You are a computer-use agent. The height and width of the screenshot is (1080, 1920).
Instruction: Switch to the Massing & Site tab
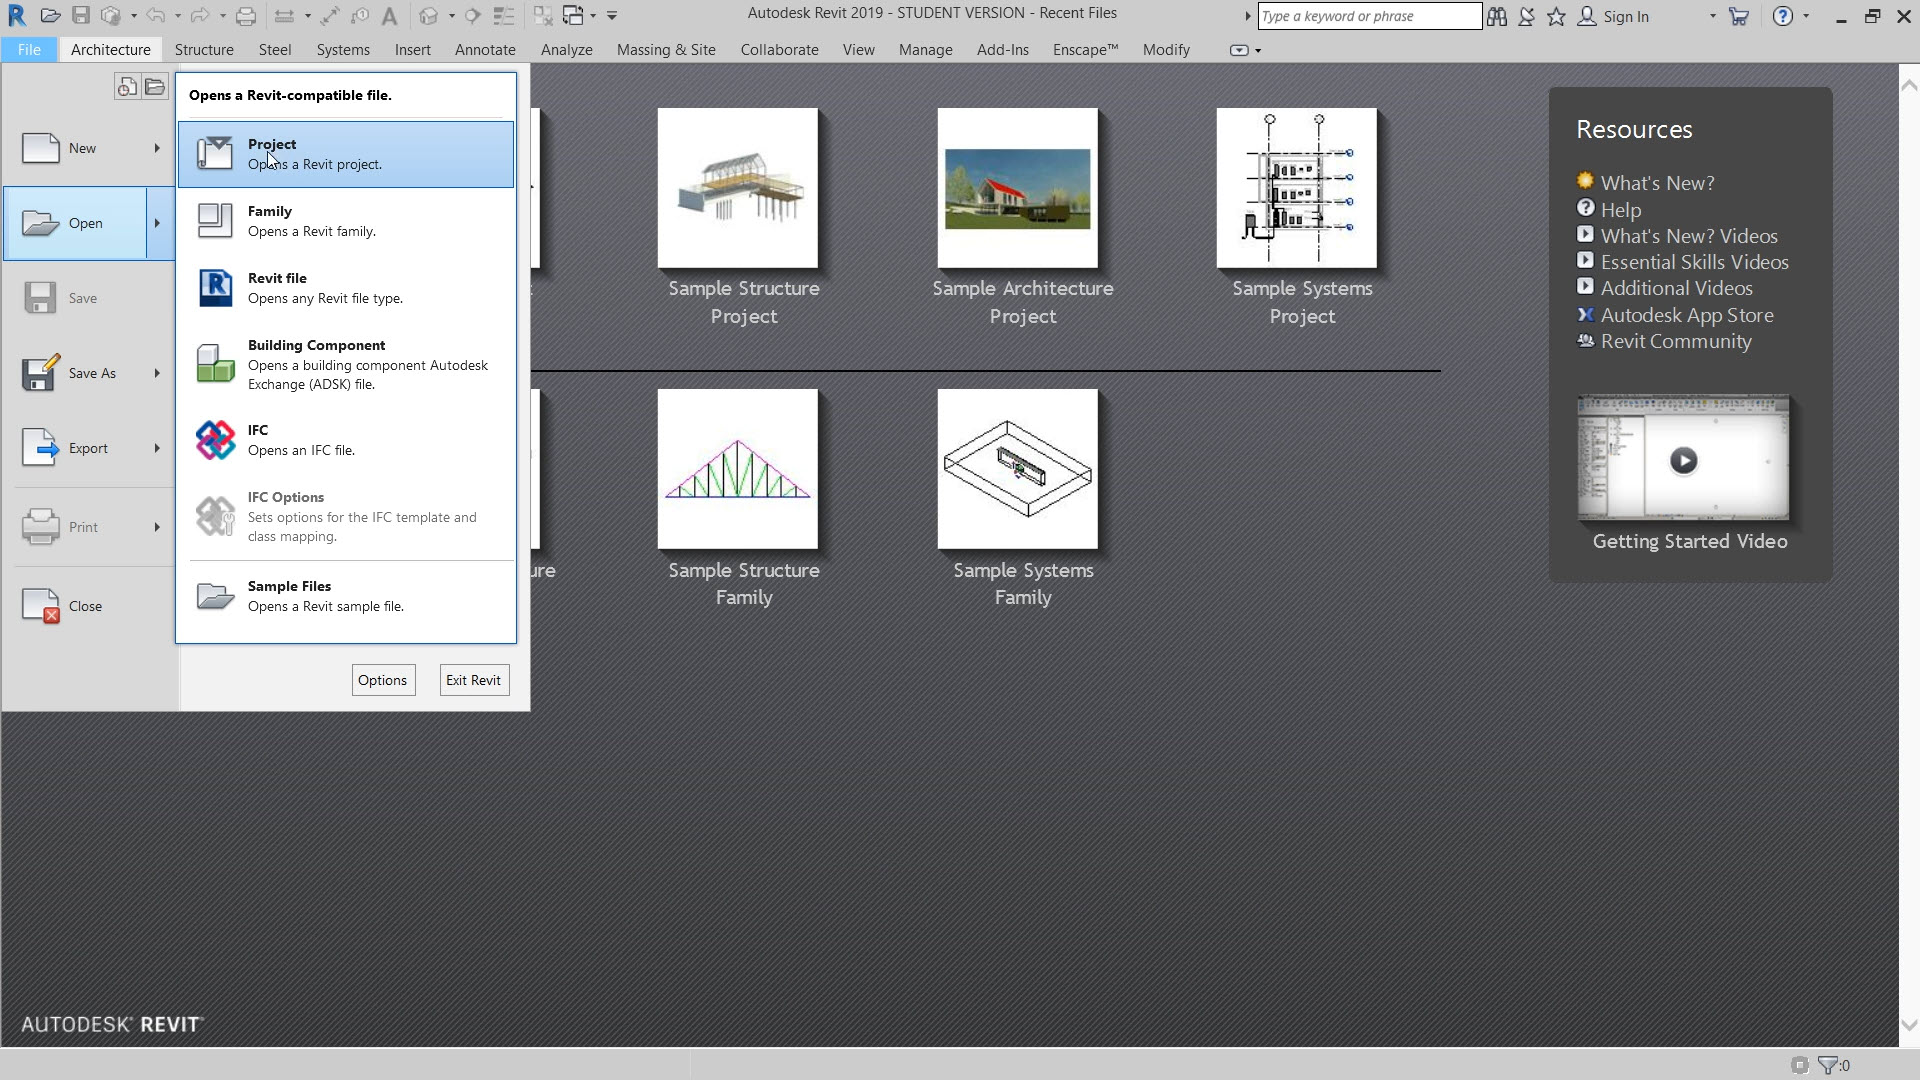(666, 49)
